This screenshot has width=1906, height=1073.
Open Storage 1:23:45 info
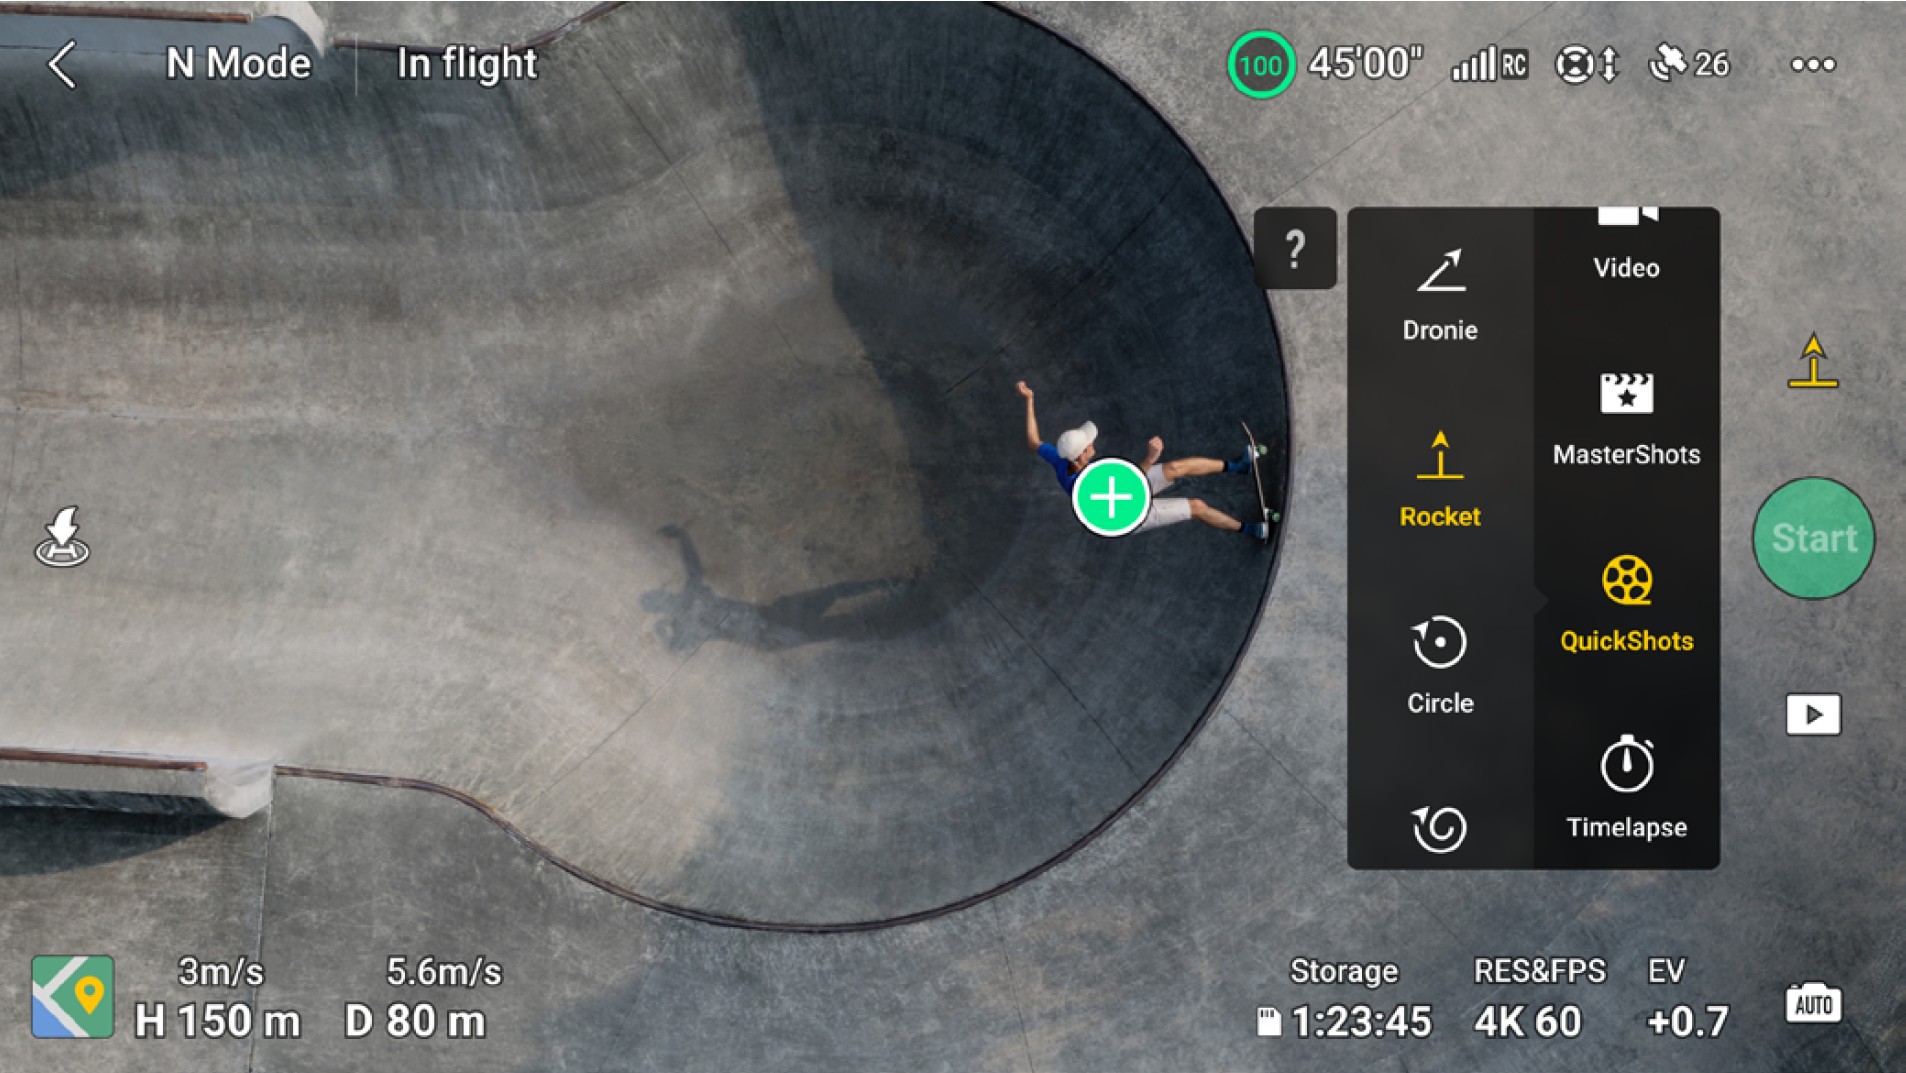click(x=1344, y=998)
